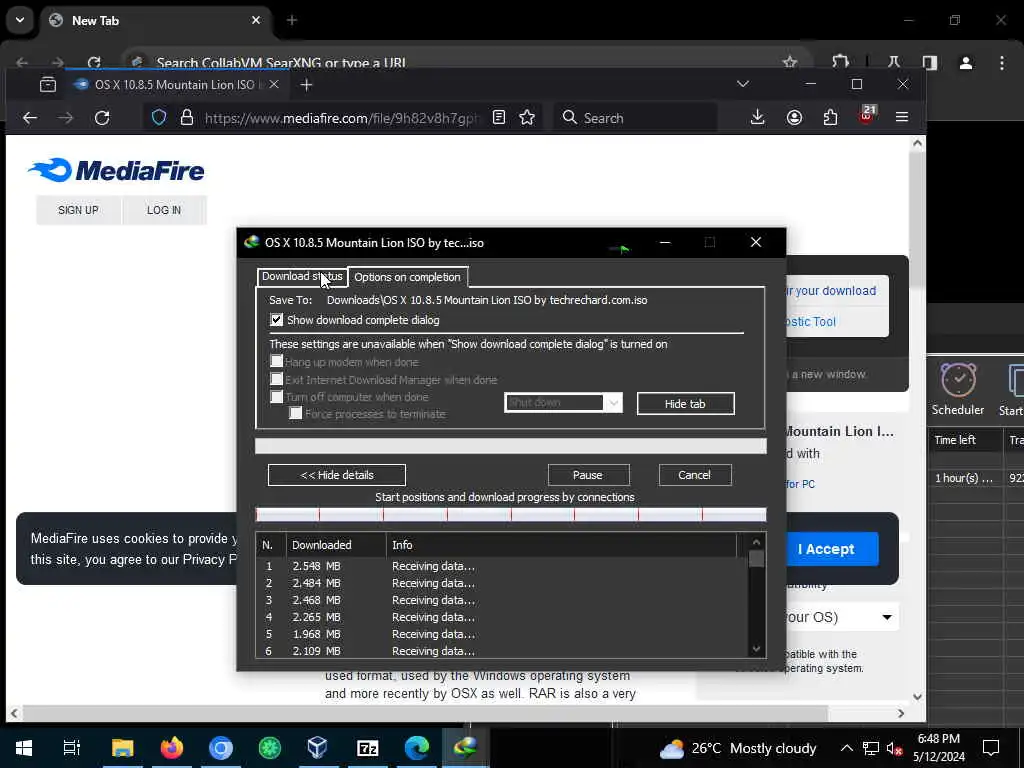
Task: Accept cookies with I Accept button
Action: (x=826, y=549)
